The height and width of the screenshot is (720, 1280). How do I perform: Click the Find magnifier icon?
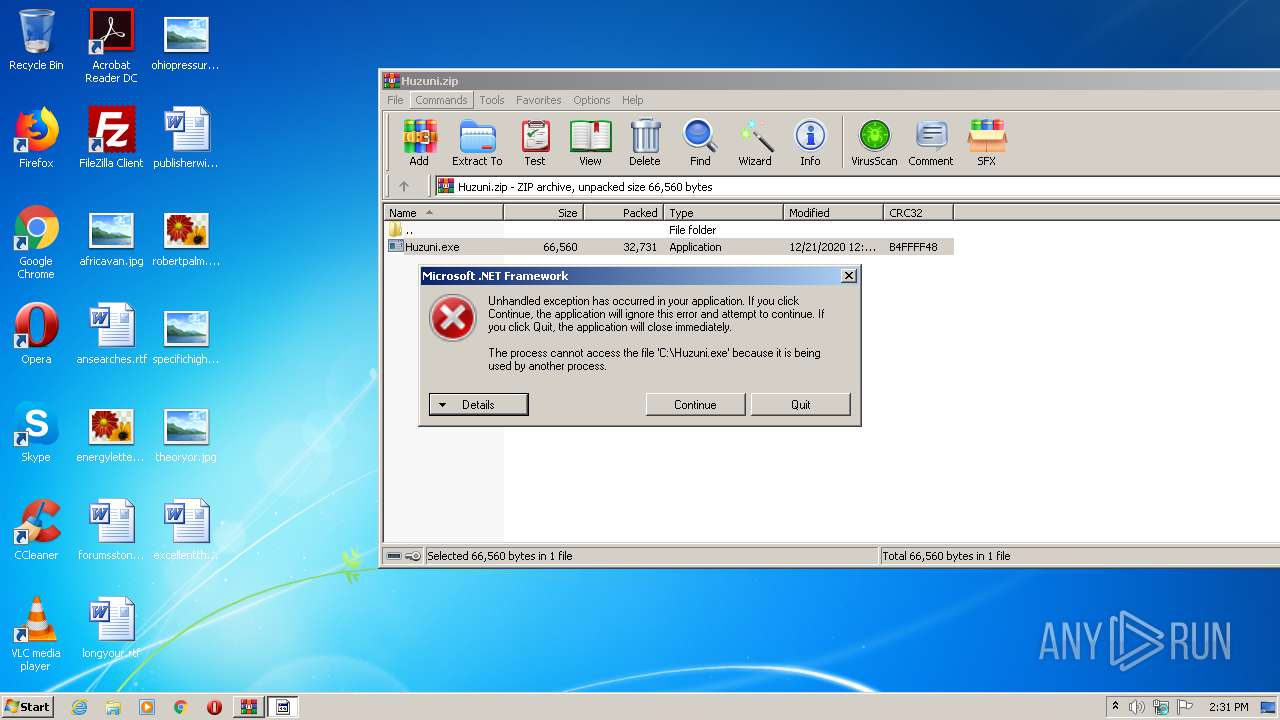(x=700, y=142)
